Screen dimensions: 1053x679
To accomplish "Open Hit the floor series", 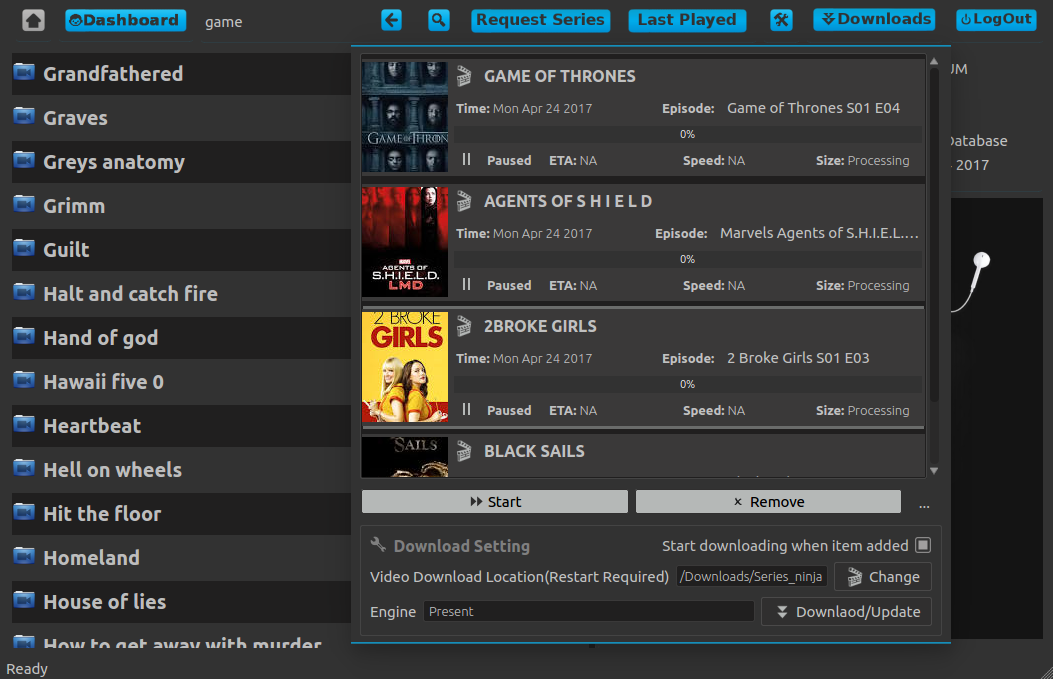I will [181, 514].
